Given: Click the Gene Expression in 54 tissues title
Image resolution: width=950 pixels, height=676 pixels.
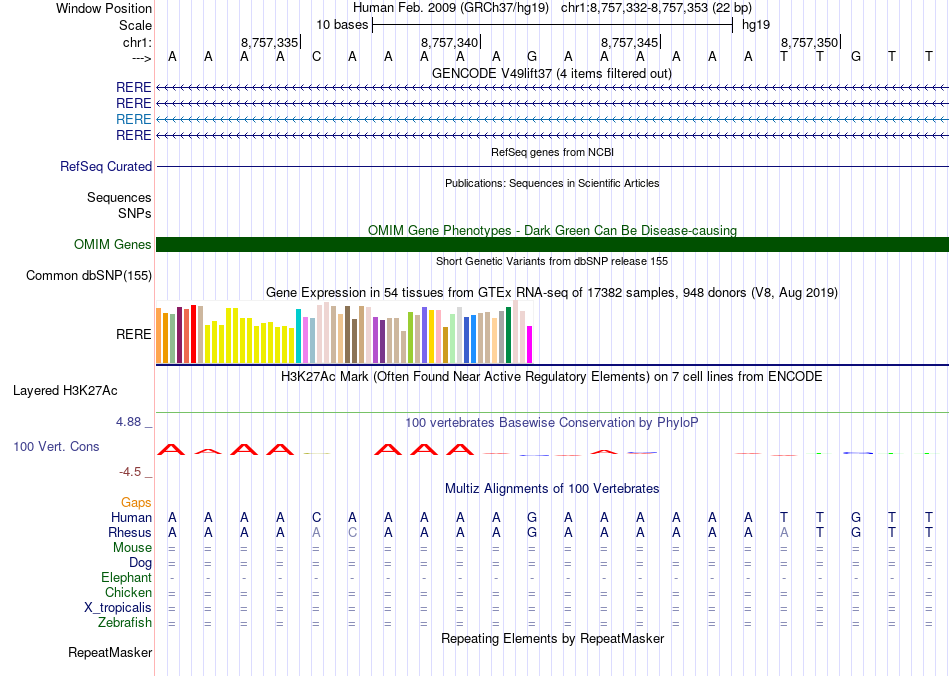Looking at the screenshot, I should click(x=552, y=293).
